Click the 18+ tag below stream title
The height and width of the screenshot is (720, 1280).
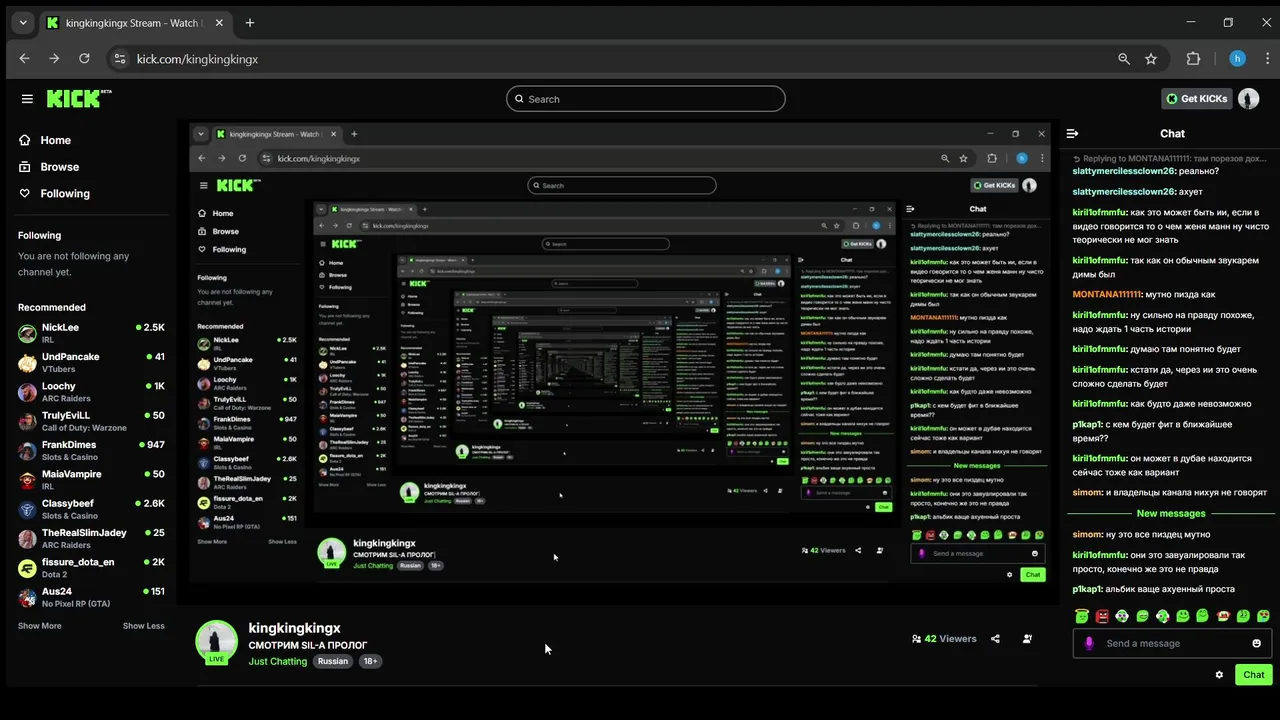[370, 661]
